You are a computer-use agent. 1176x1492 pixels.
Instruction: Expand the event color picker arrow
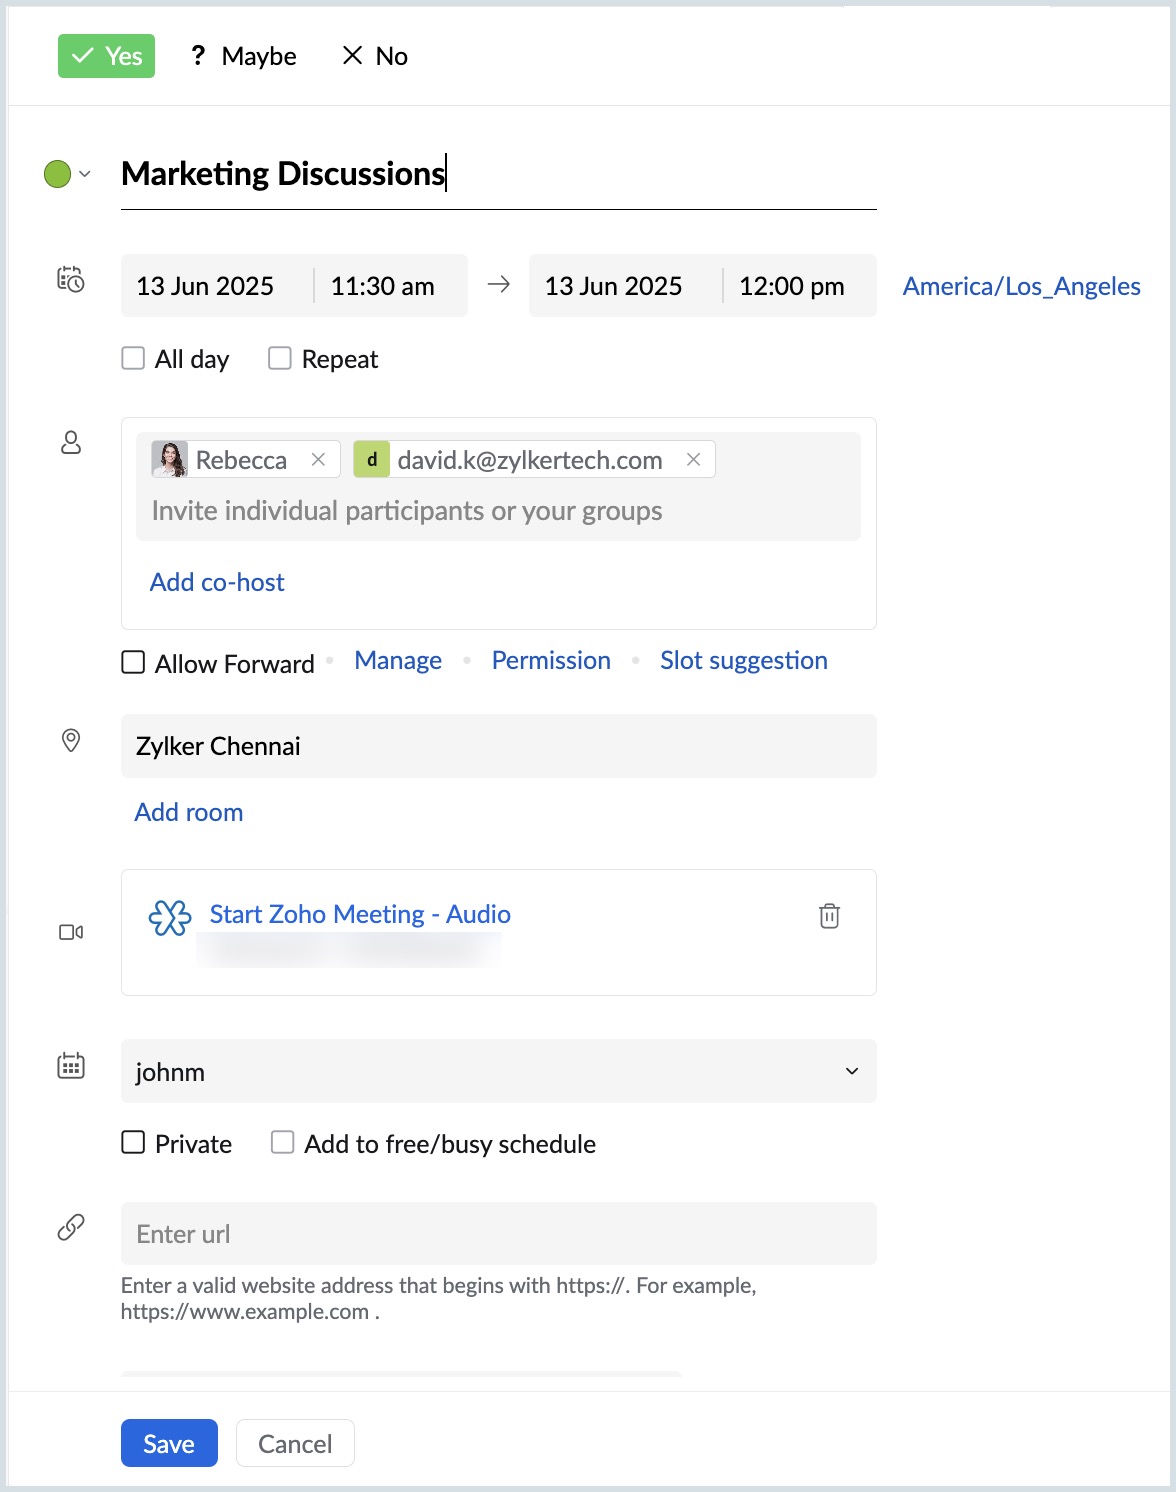pyautogui.click(x=85, y=174)
